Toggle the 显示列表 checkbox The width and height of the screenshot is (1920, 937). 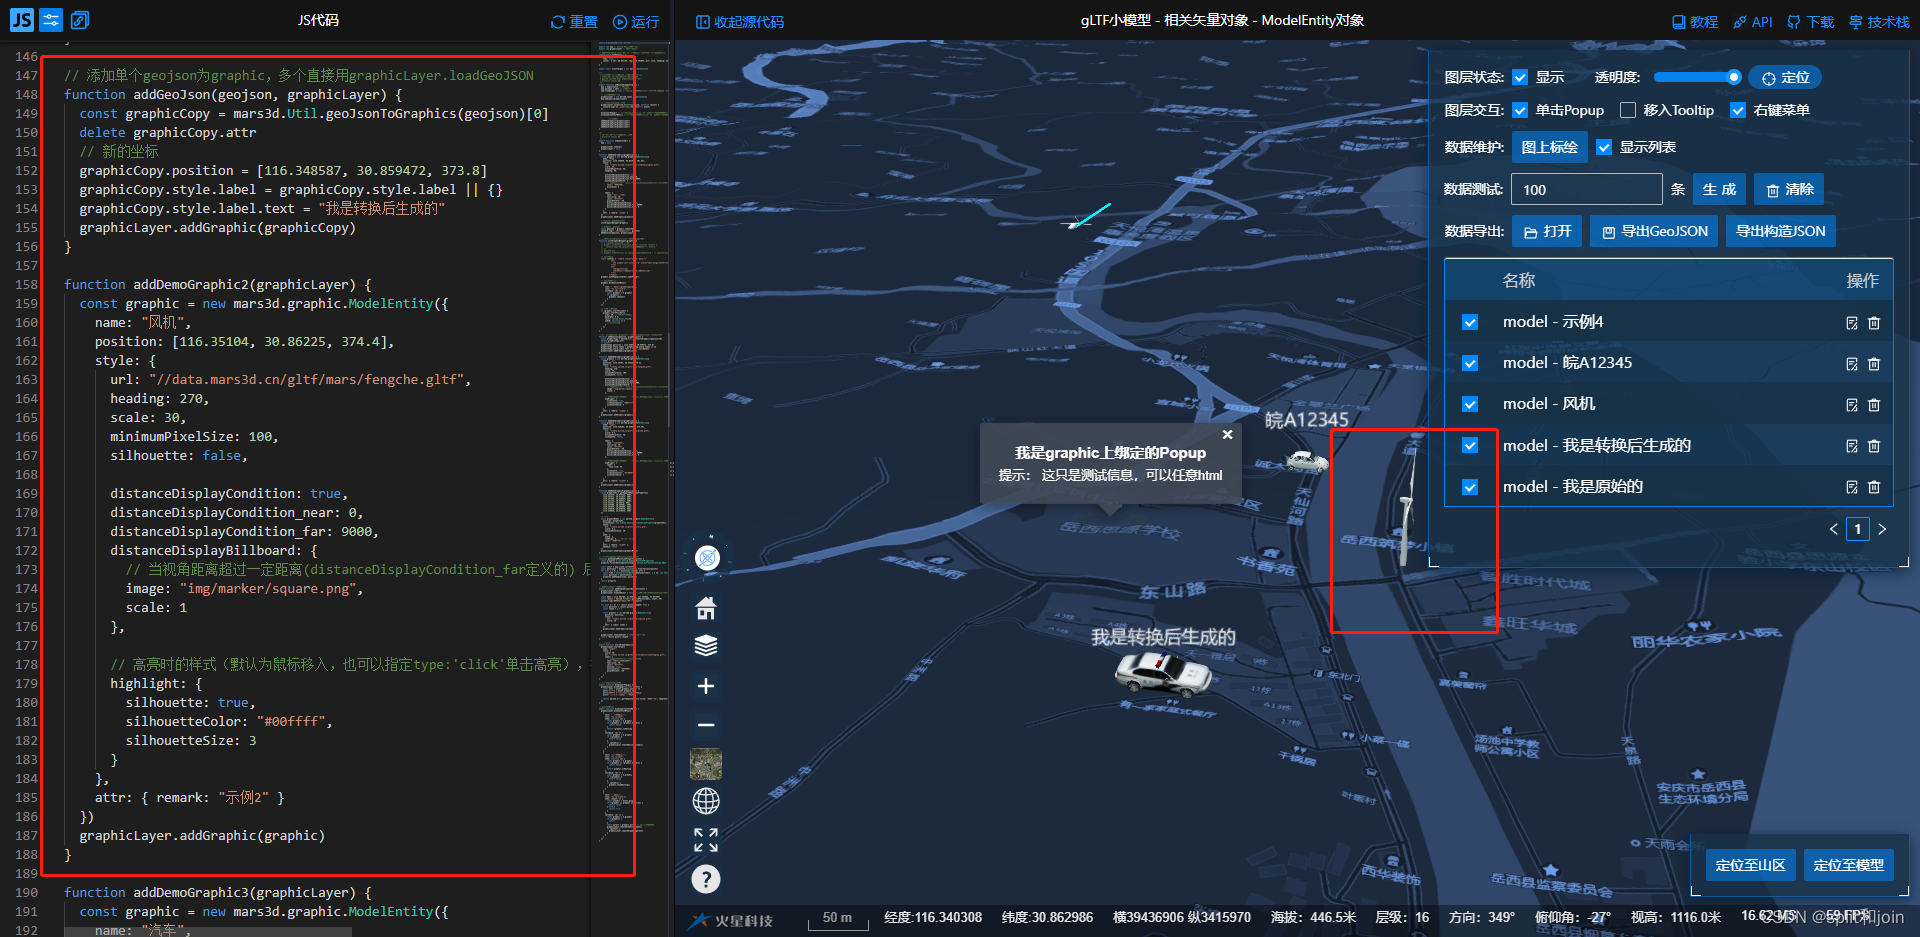click(1604, 148)
